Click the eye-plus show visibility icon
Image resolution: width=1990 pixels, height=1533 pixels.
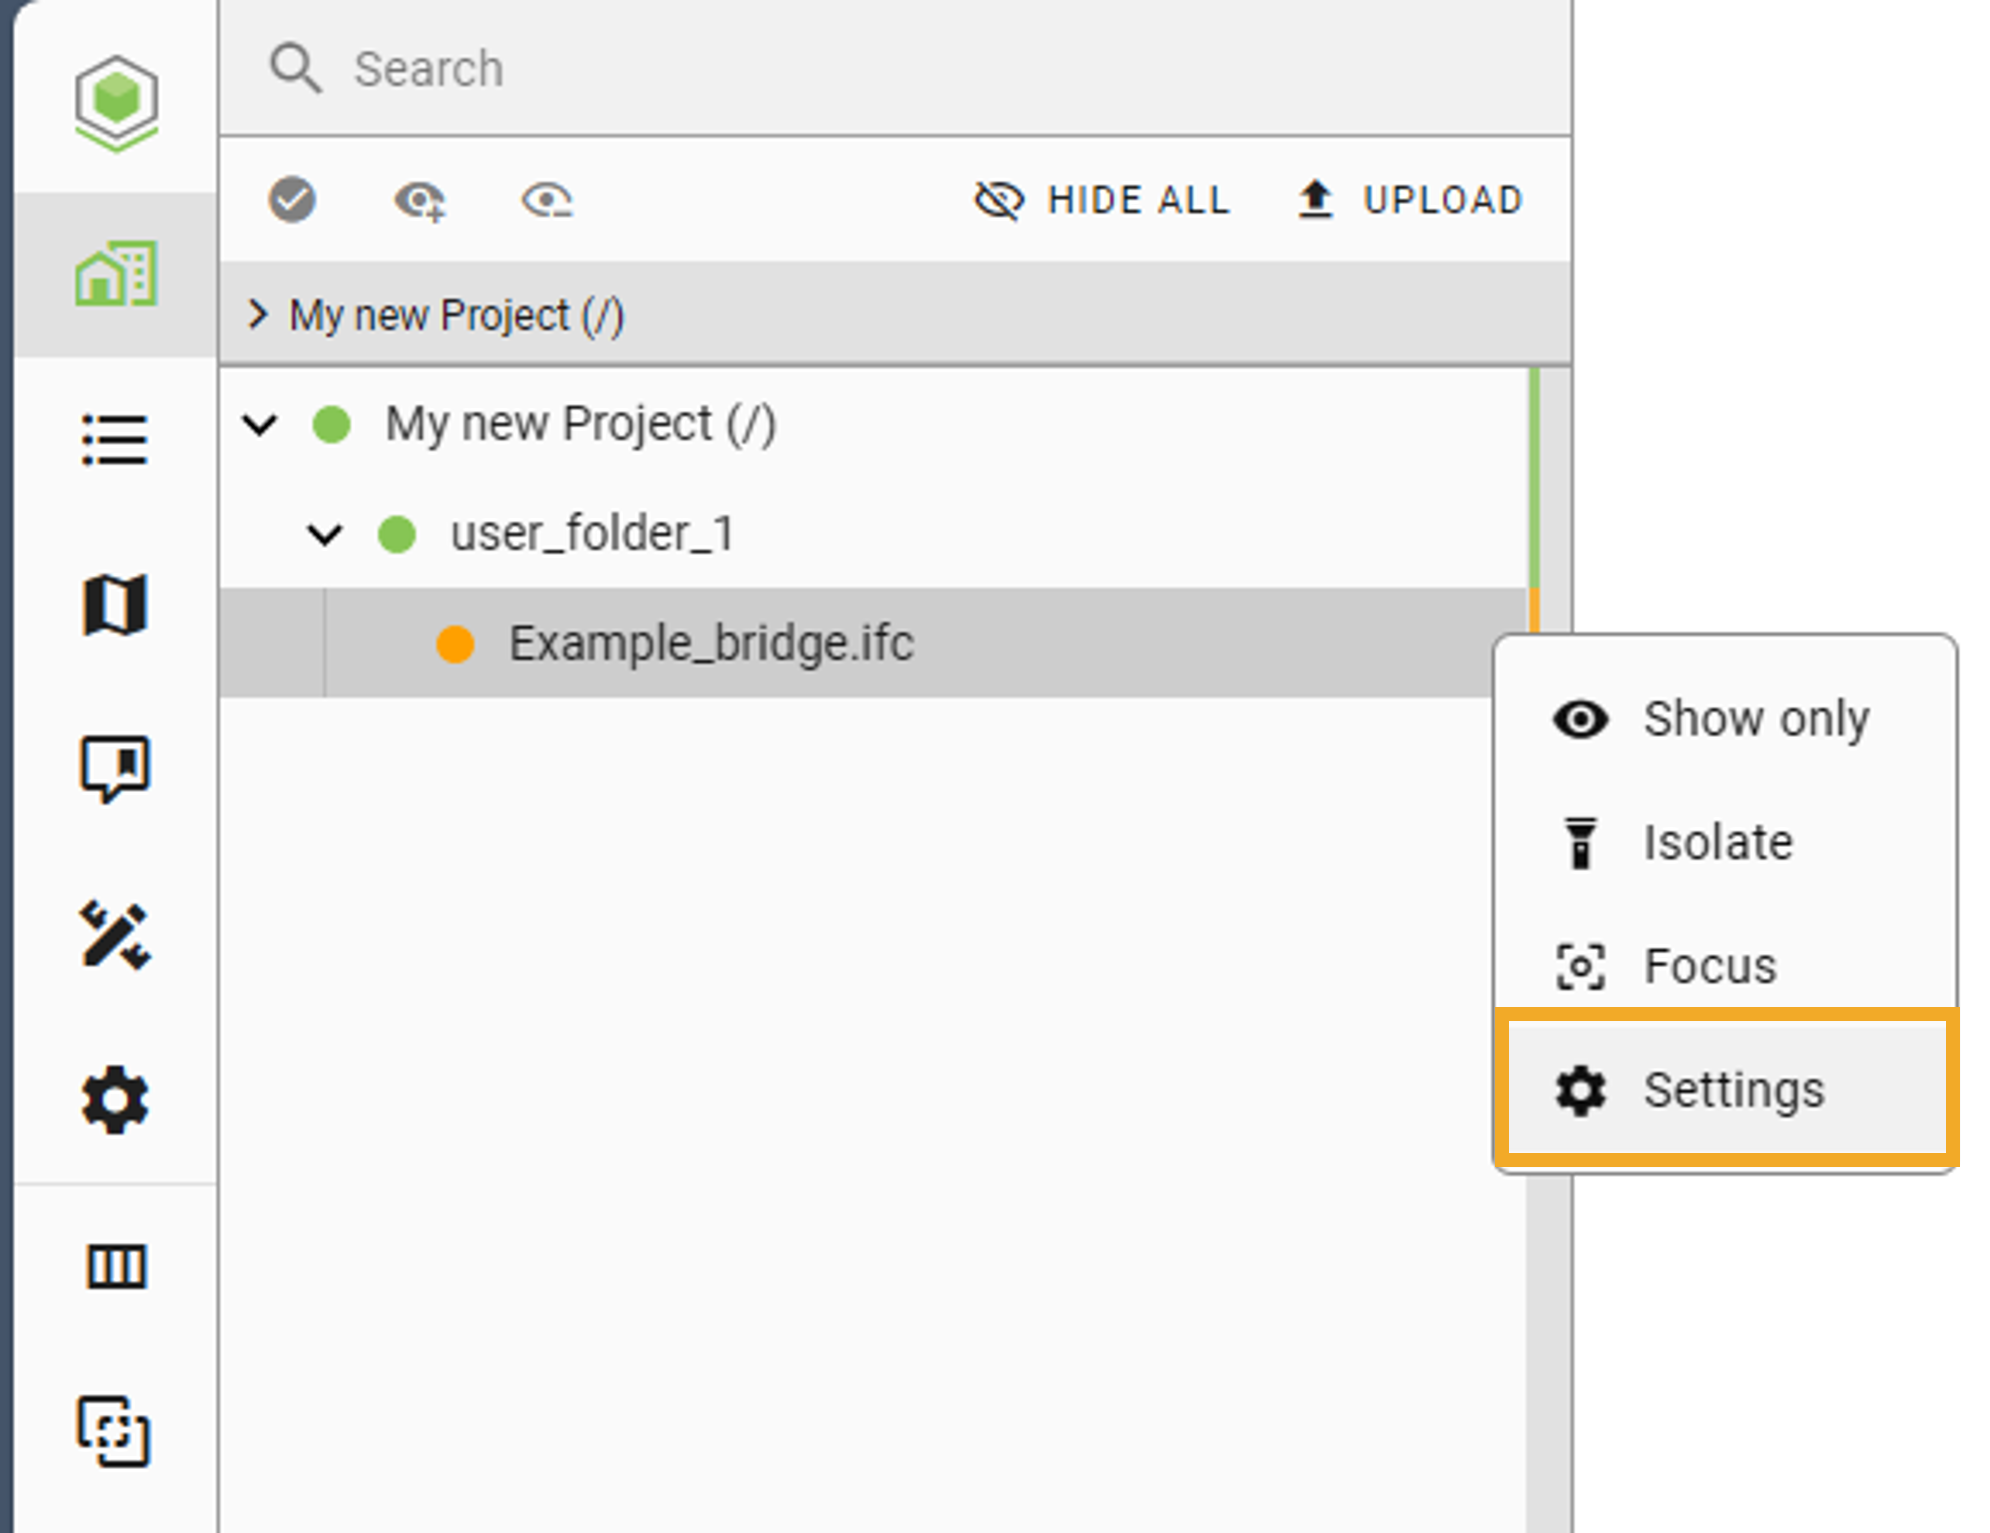(x=419, y=200)
